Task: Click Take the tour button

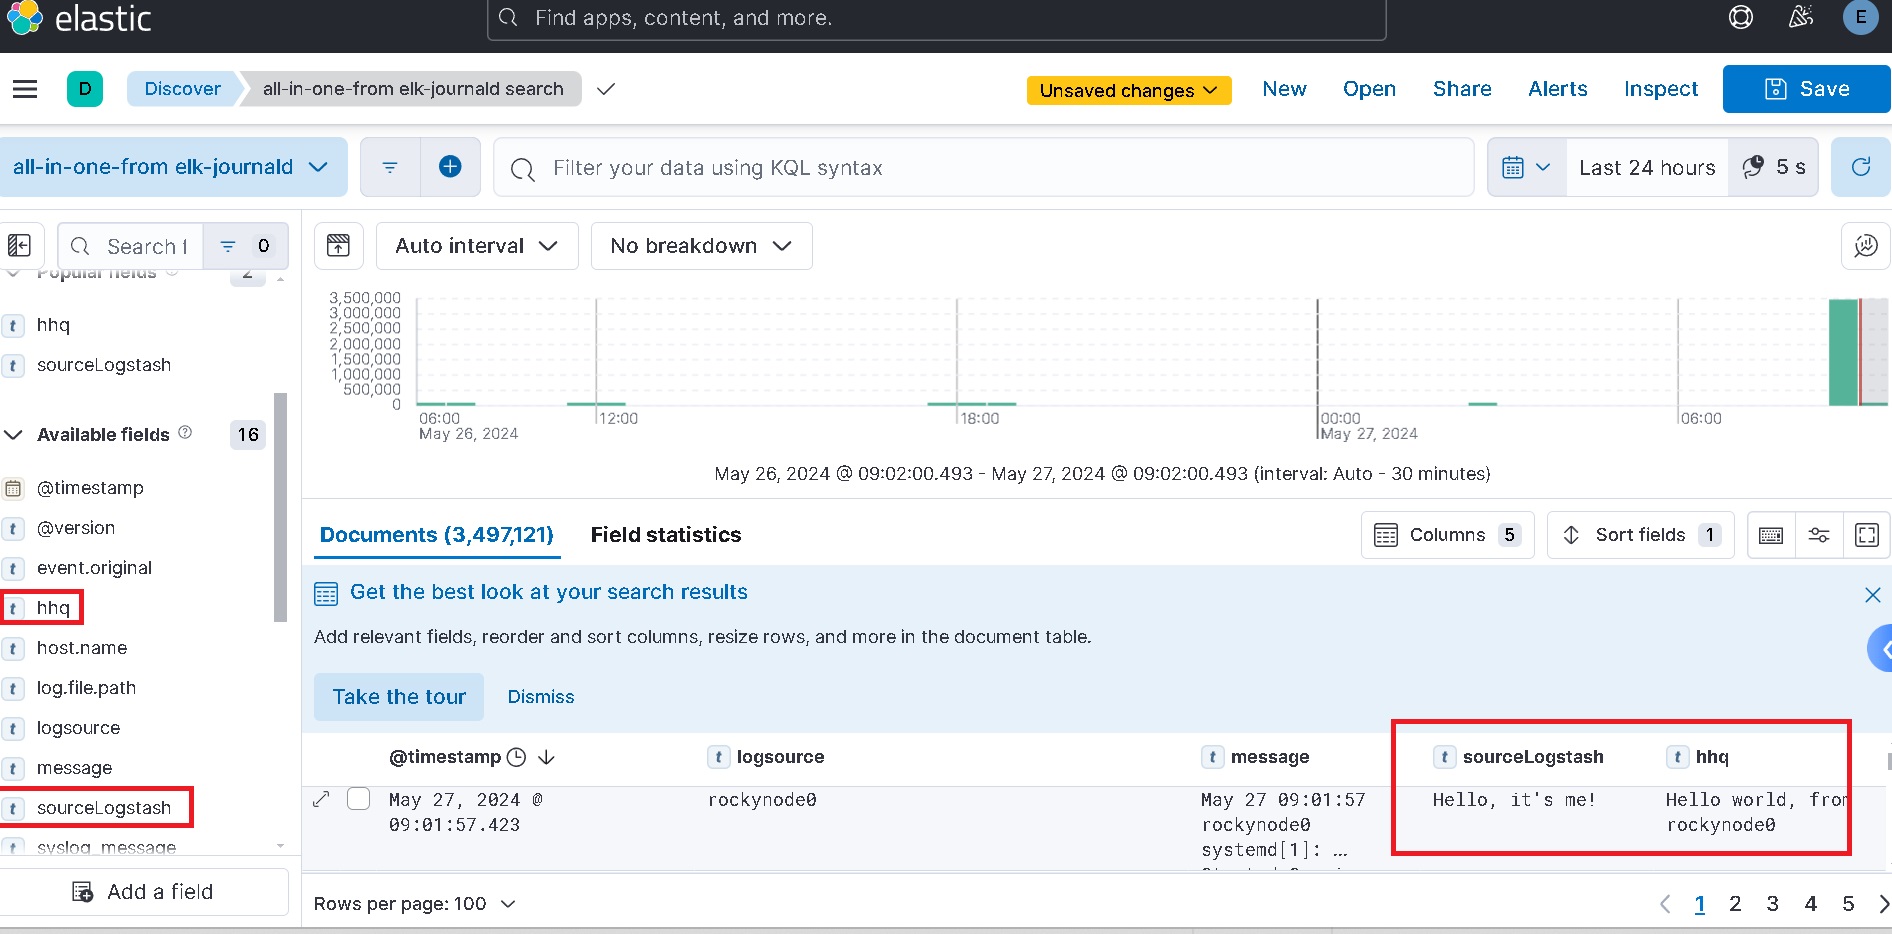Action: click(x=399, y=697)
